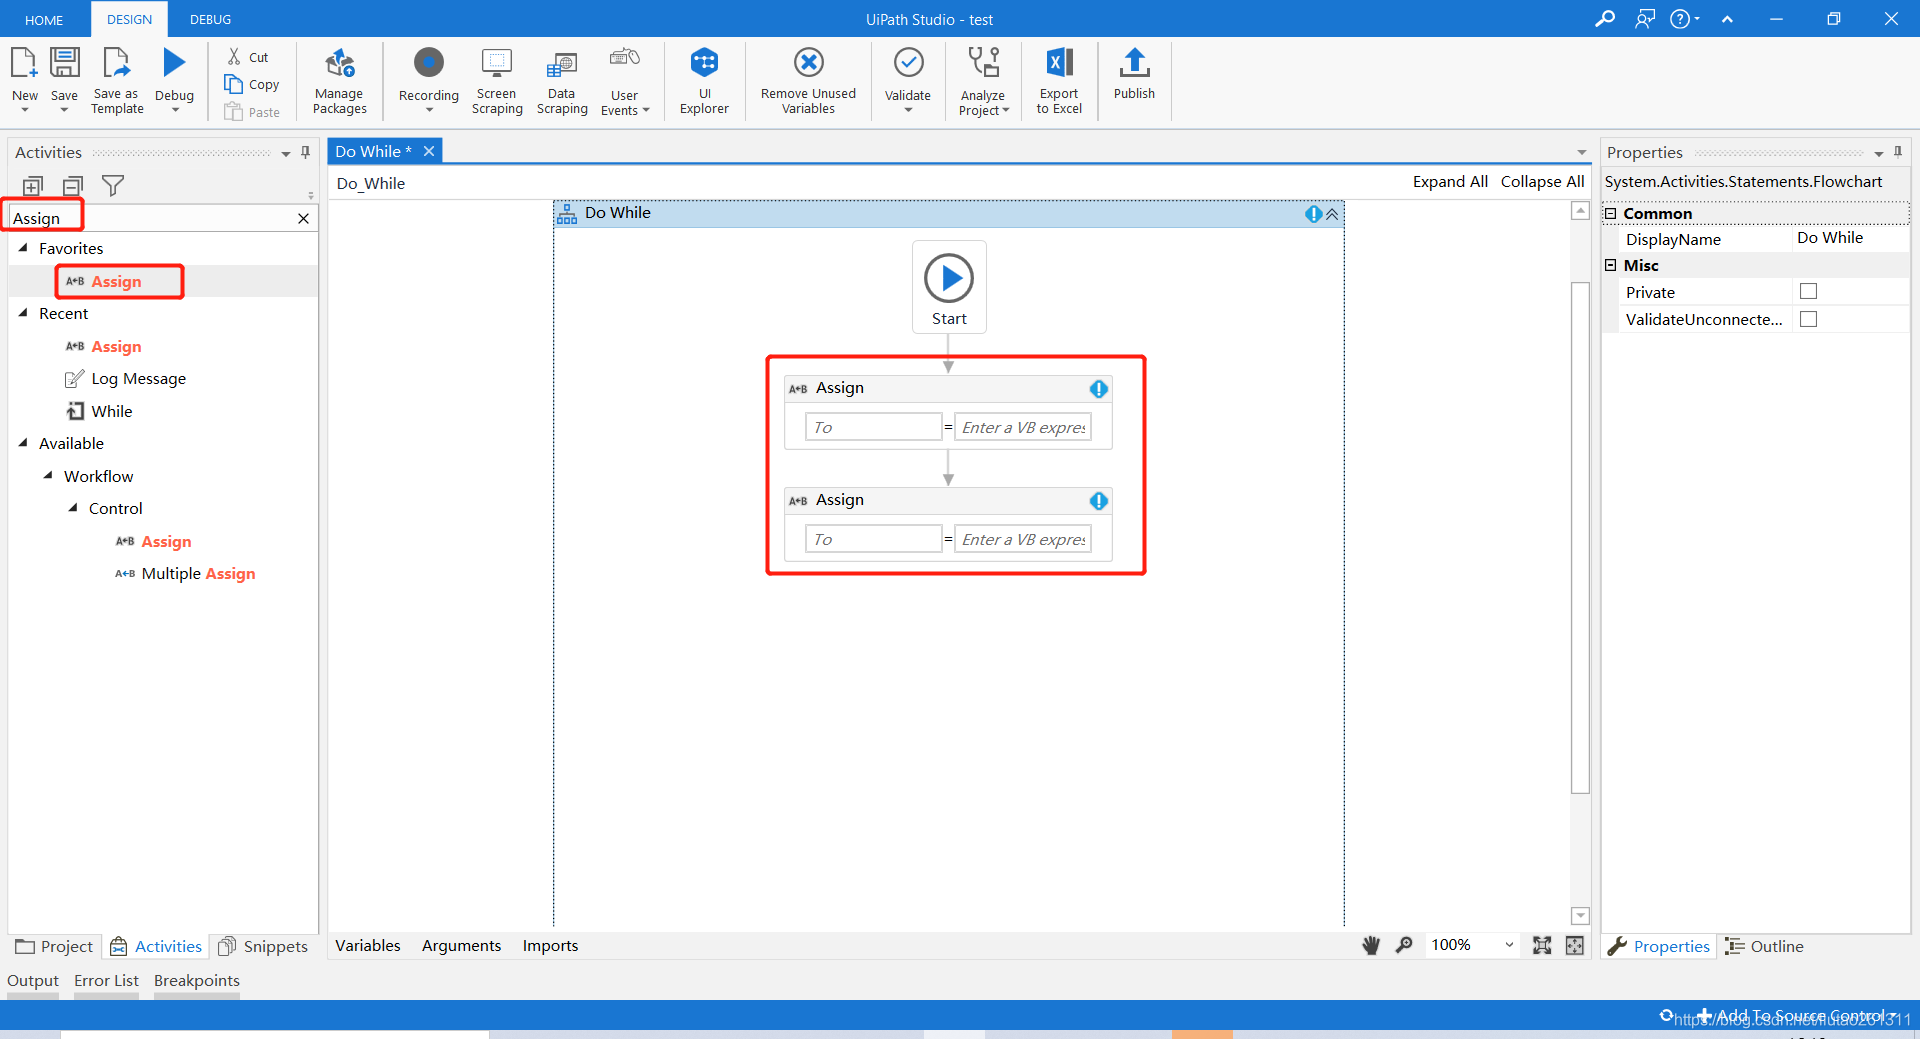
Task: Collapse all activities tree icon
Action: (x=73, y=186)
